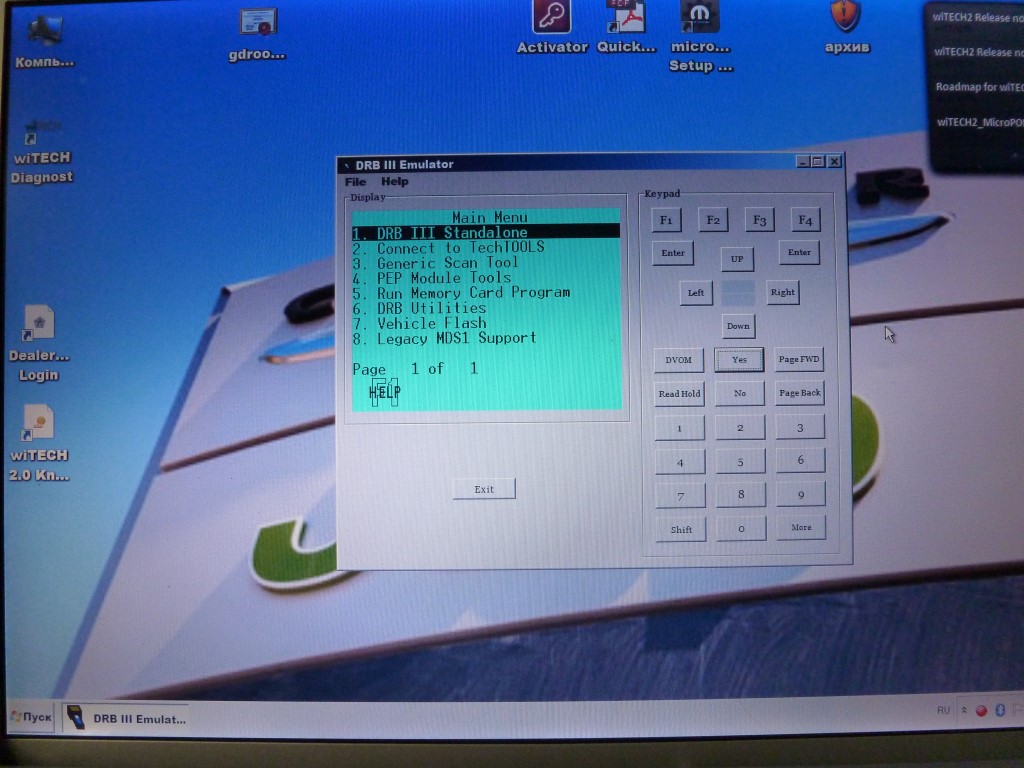1024x768 pixels.
Task: Choose "5. Run Memory Card Program" line
Action: pos(461,293)
